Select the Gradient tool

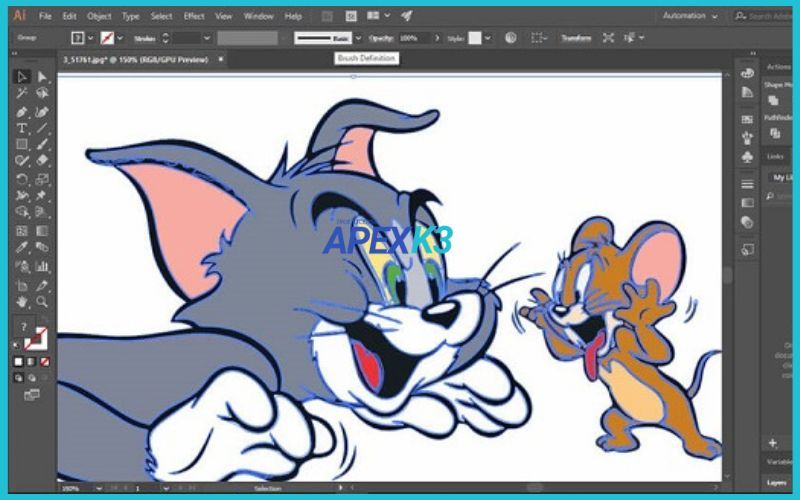pyautogui.click(x=42, y=231)
